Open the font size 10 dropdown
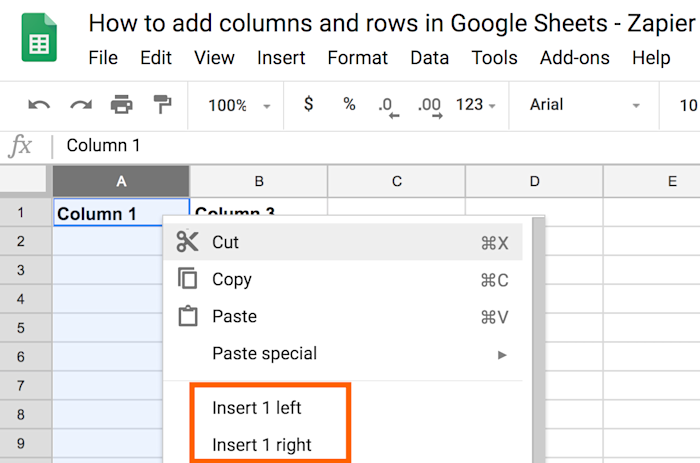Viewport: 700px width, 463px height. (x=689, y=105)
